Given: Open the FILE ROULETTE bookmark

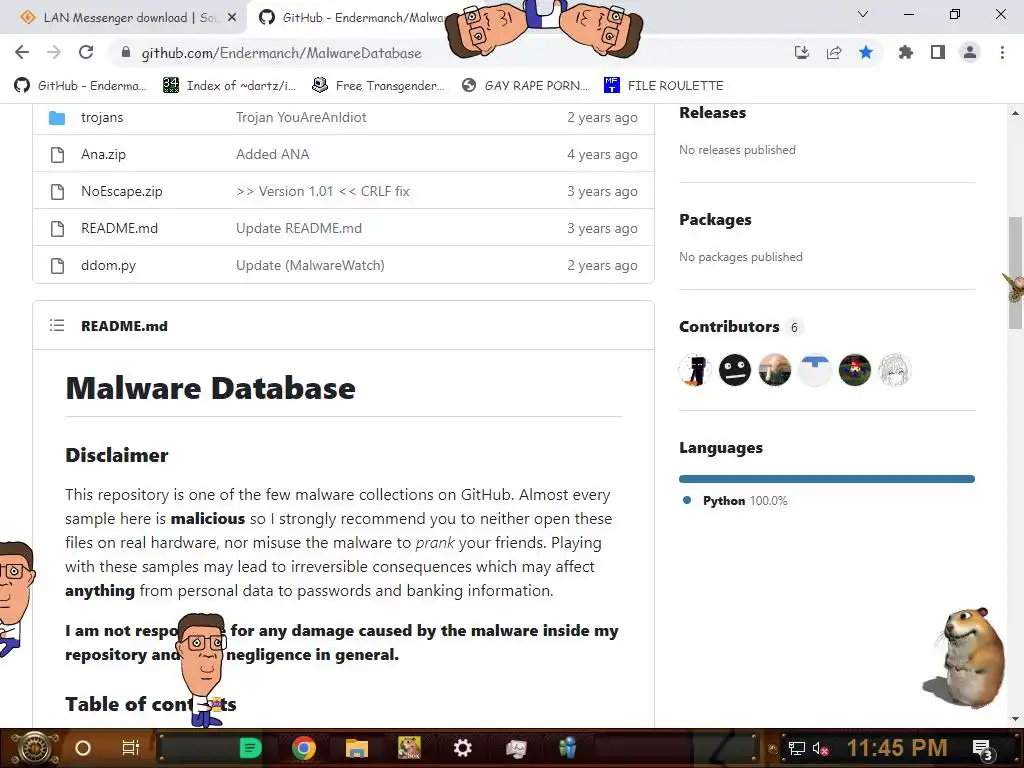Looking at the screenshot, I should 664,86.
